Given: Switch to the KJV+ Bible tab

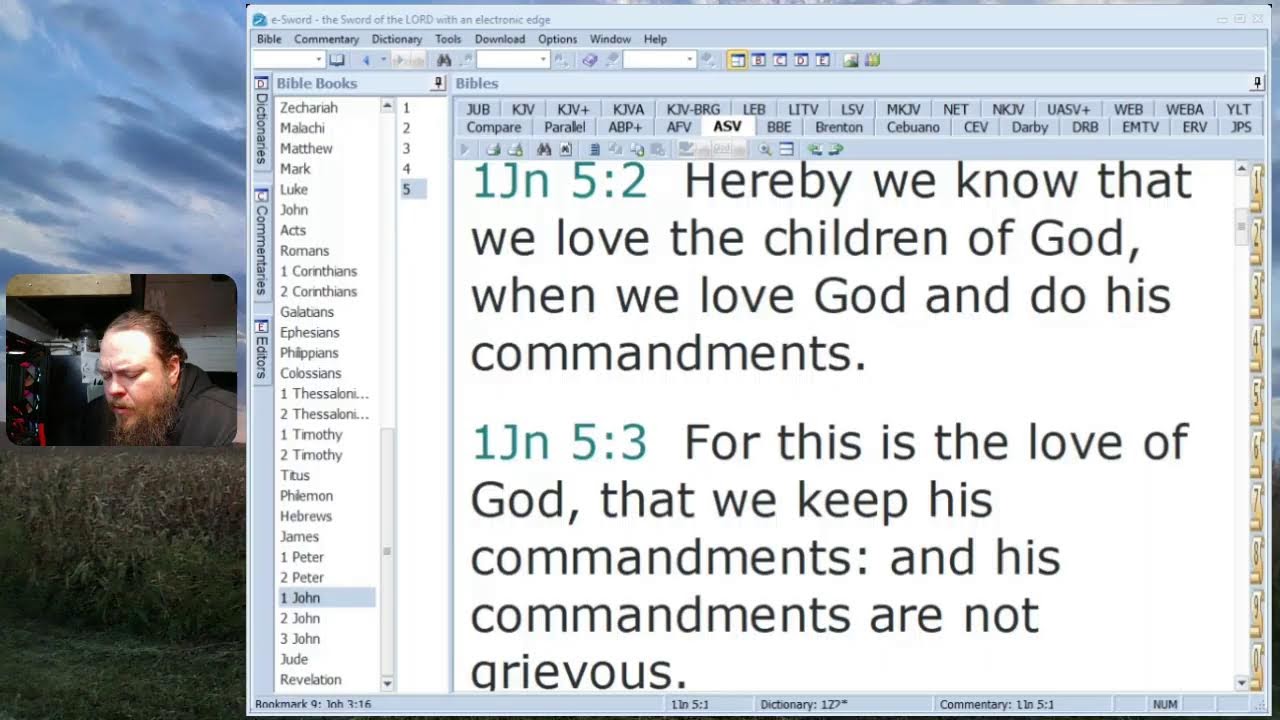Looking at the screenshot, I should click(x=573, y=109).
